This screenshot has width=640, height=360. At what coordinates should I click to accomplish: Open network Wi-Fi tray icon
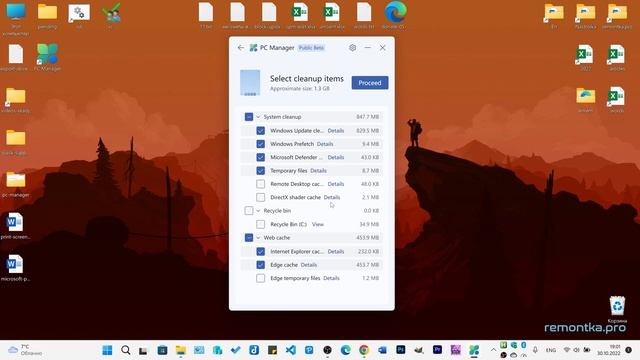(567, 350)
